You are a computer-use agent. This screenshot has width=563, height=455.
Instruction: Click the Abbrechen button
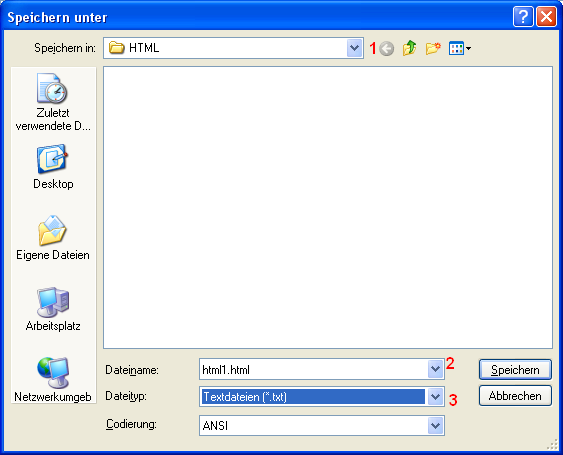[515, 396]
